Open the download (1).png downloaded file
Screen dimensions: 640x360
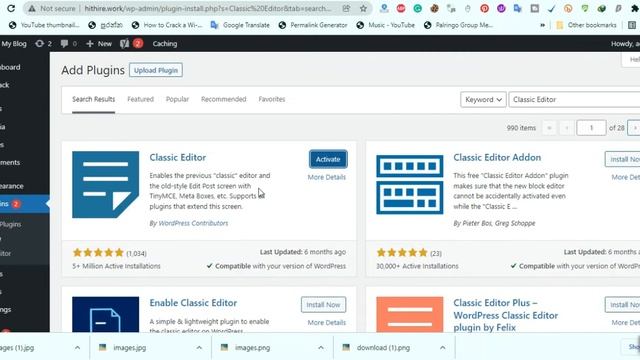click(383, 348)
